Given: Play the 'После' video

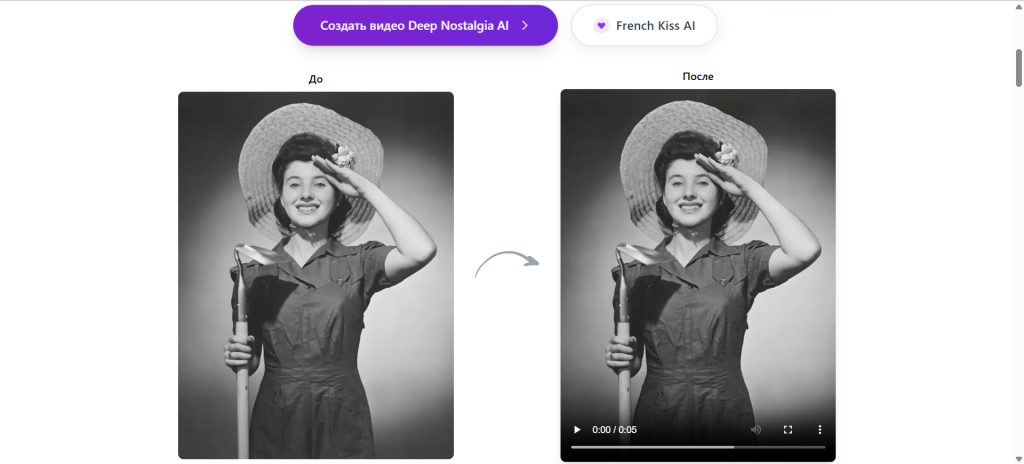Looking at the screenshot, I should click(x=576, y=429).
